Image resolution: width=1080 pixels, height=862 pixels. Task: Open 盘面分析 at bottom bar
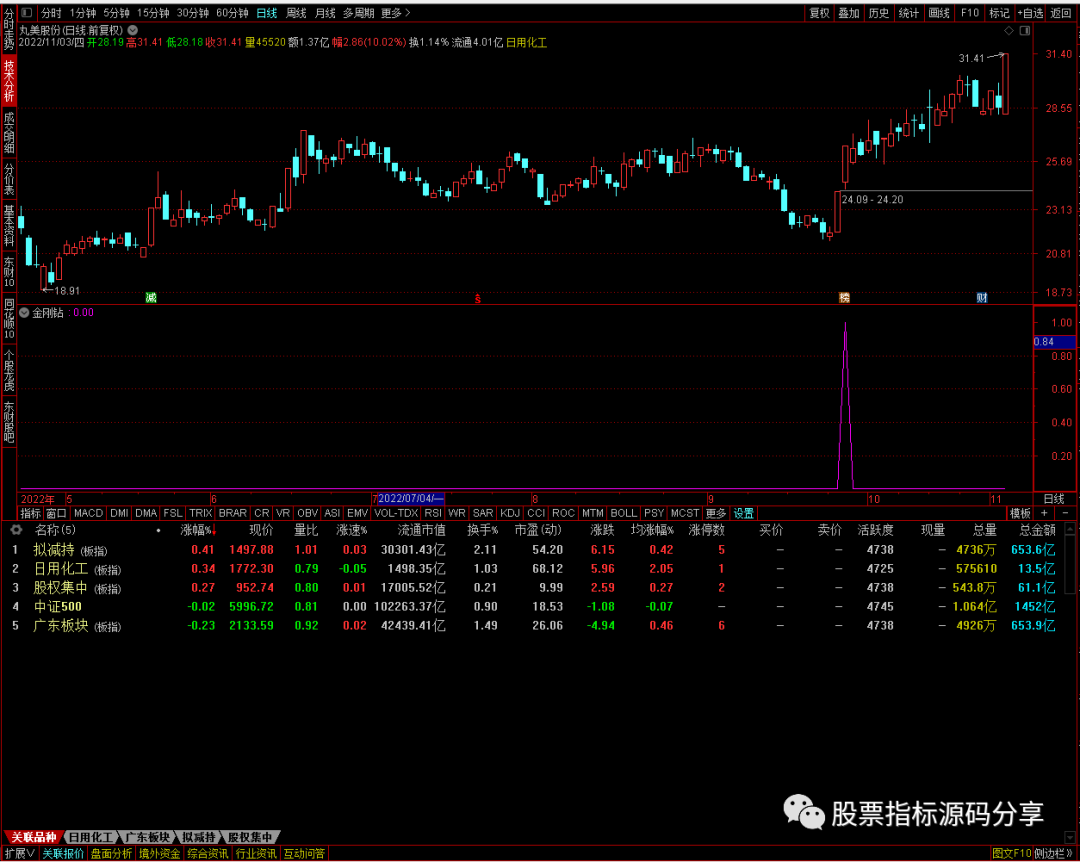click(x=112, y=854)
